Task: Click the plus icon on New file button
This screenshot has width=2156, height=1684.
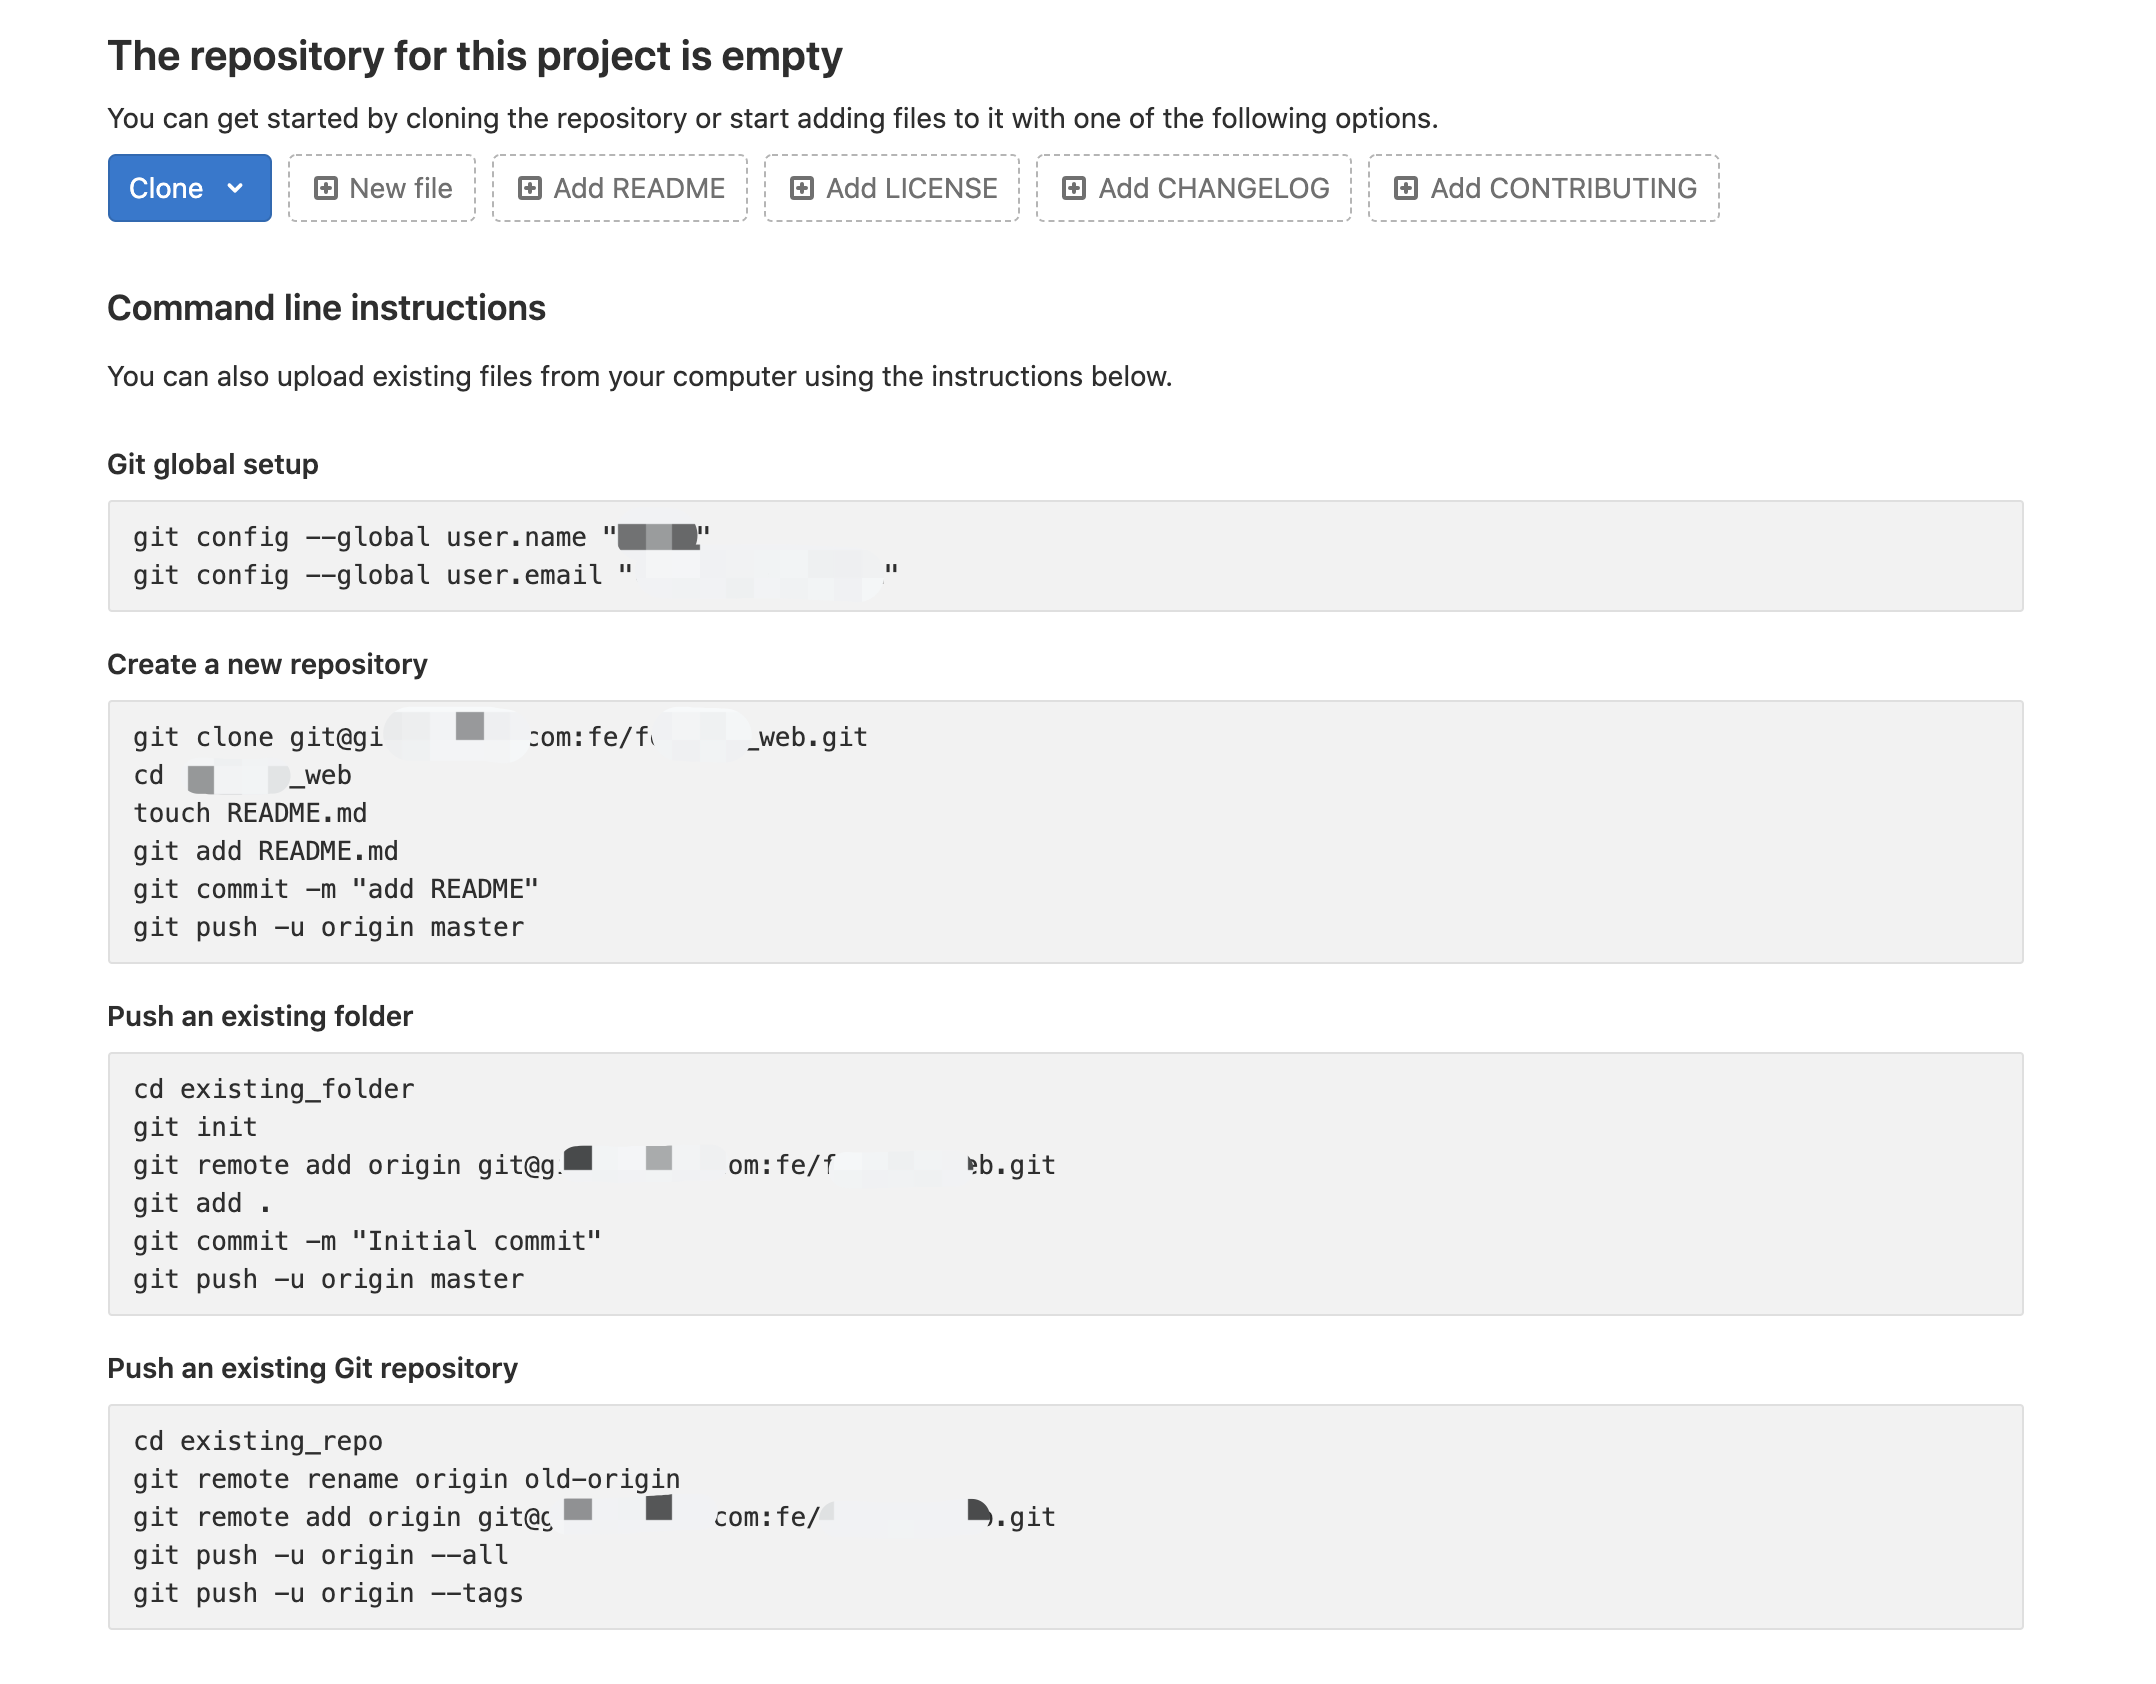Action: pyautogui.click(x=327, y=188)
